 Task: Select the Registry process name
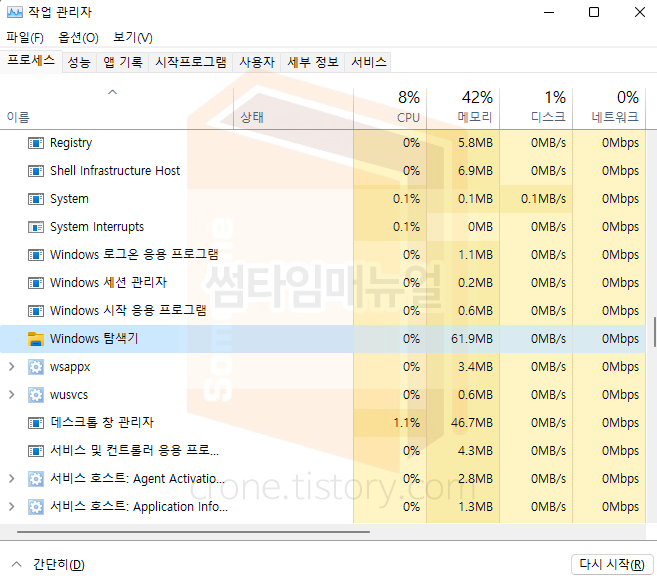[x=71, y=143]
